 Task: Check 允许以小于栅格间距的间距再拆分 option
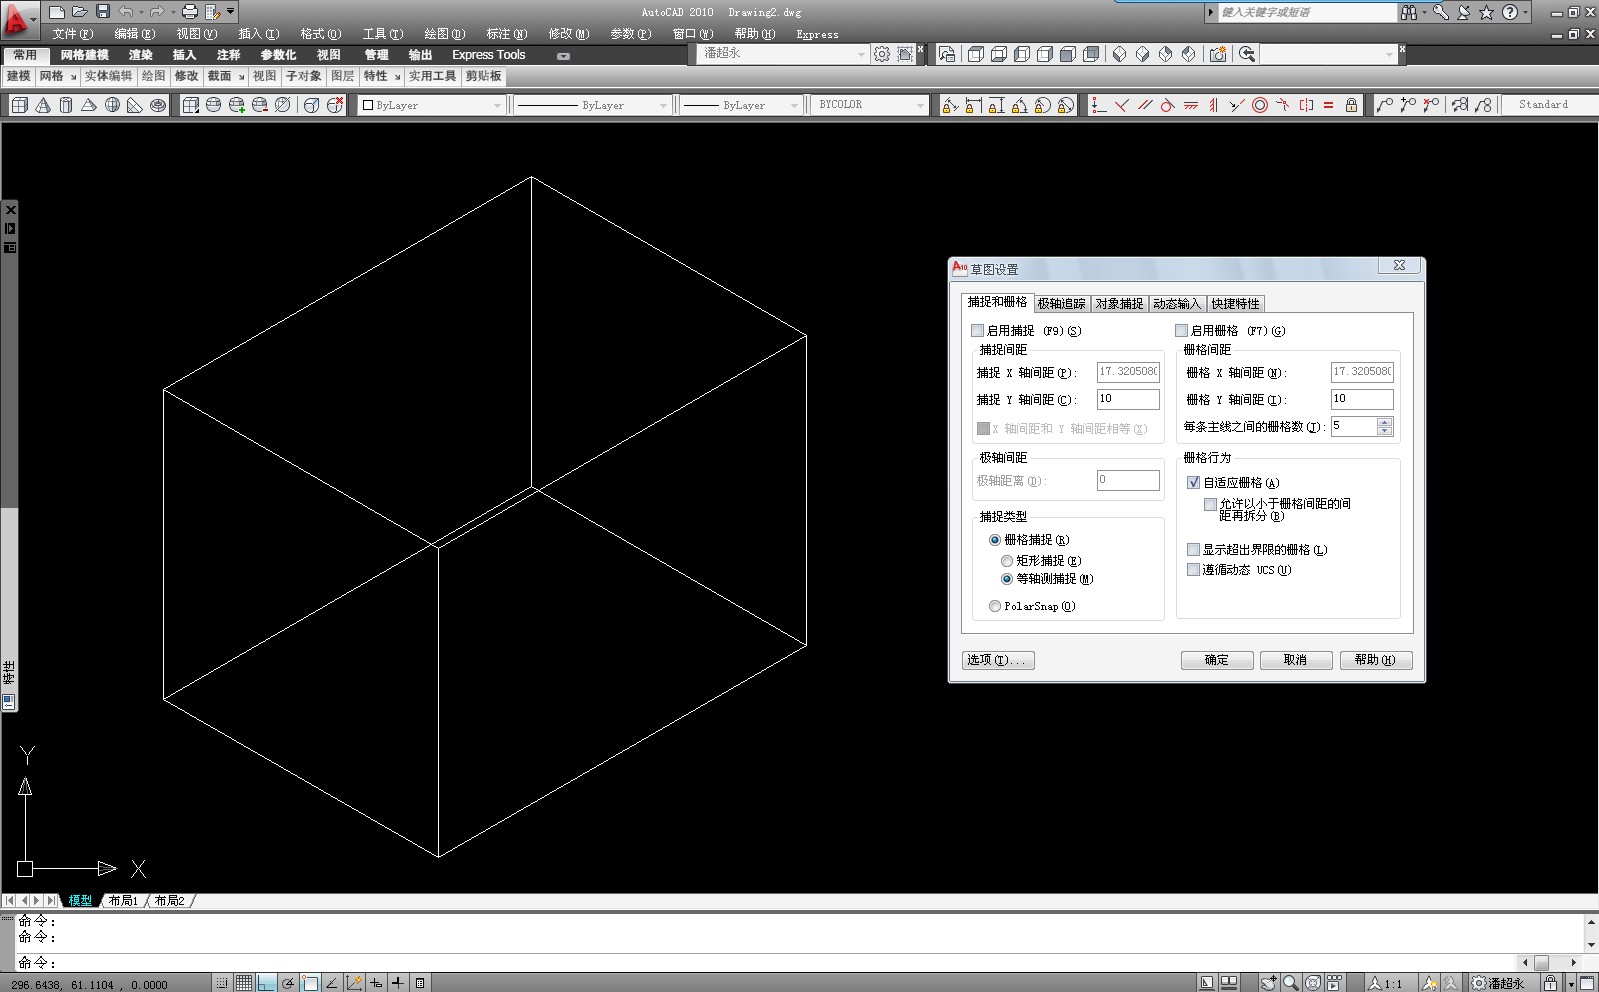(1210, 504)
